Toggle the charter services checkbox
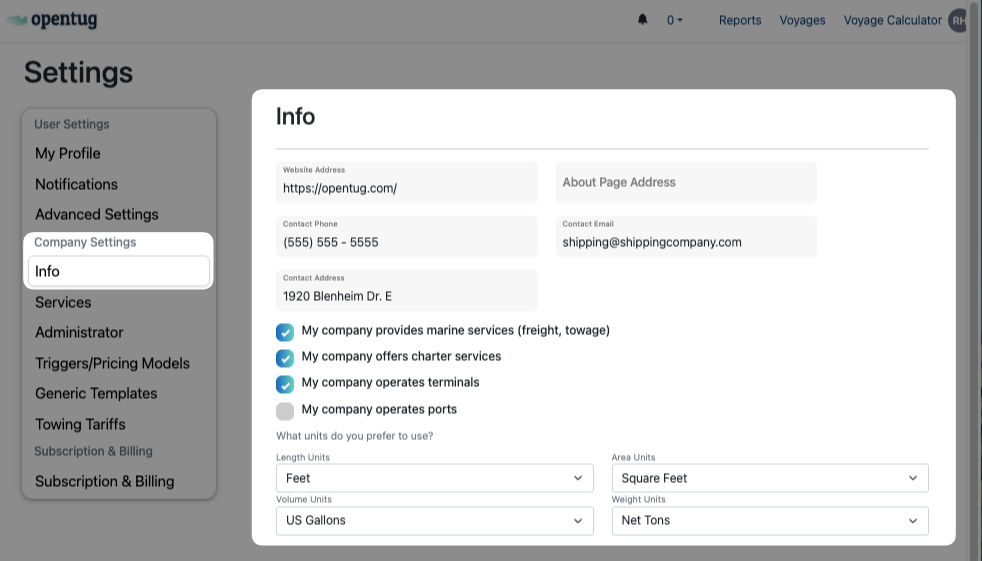The width and height of the screenshot is (982, 561). tap(285, 358)
